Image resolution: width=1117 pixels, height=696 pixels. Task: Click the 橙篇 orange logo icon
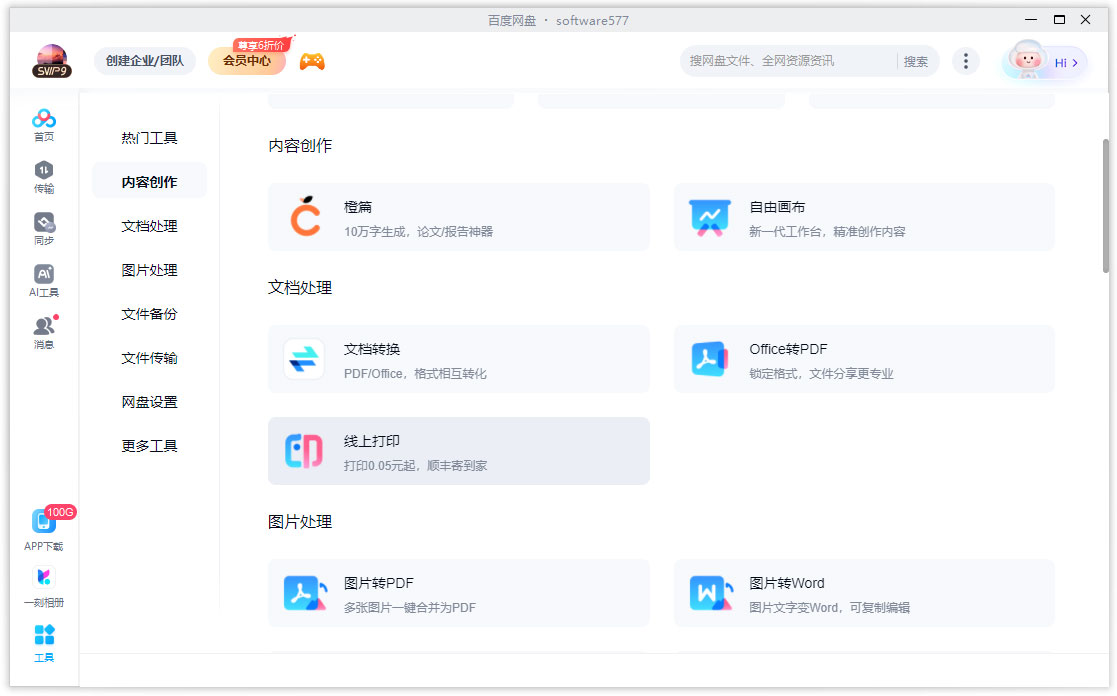pyautogui.click(x=305, y=217)
